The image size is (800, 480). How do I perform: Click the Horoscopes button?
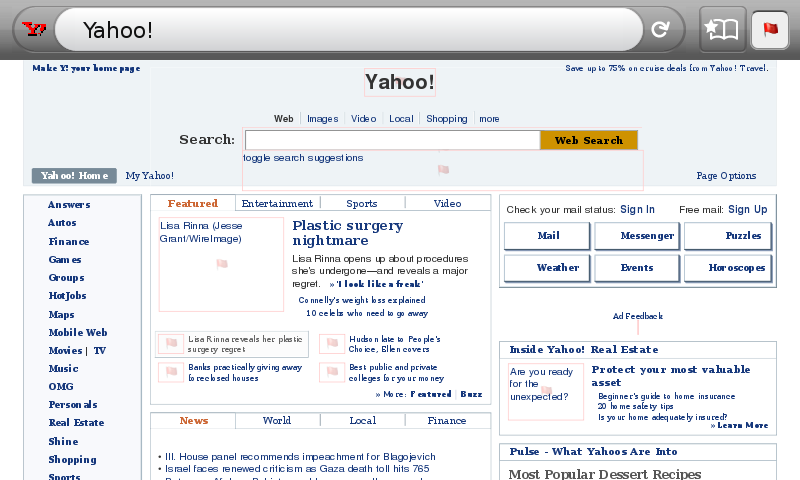click(x=728, y=268)
